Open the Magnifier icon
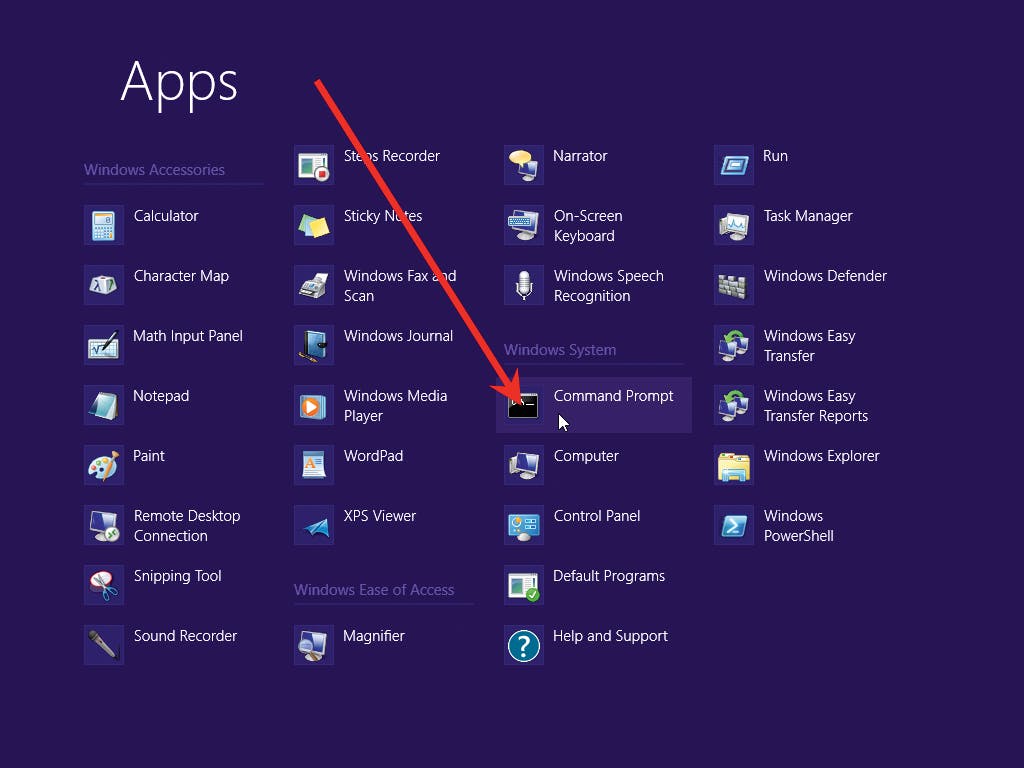 (x=314, y=646)
